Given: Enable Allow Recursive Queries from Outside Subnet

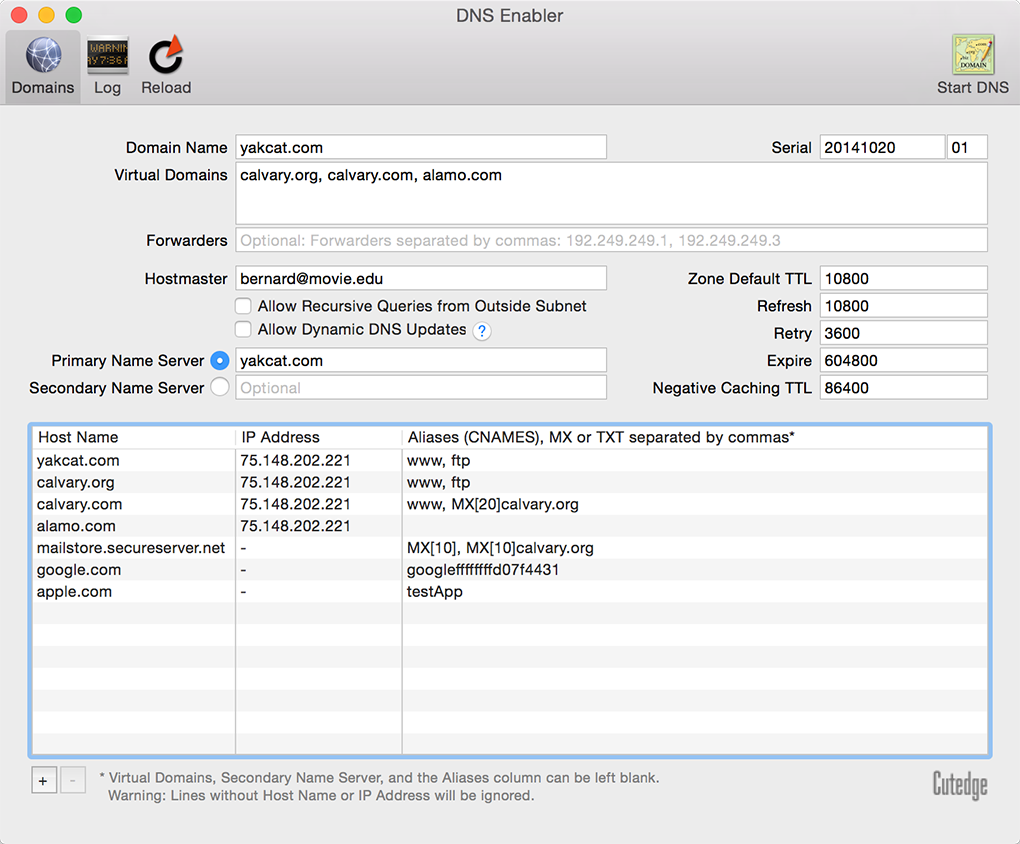Looking at the screenshot, I should click(x=243, y=306).
